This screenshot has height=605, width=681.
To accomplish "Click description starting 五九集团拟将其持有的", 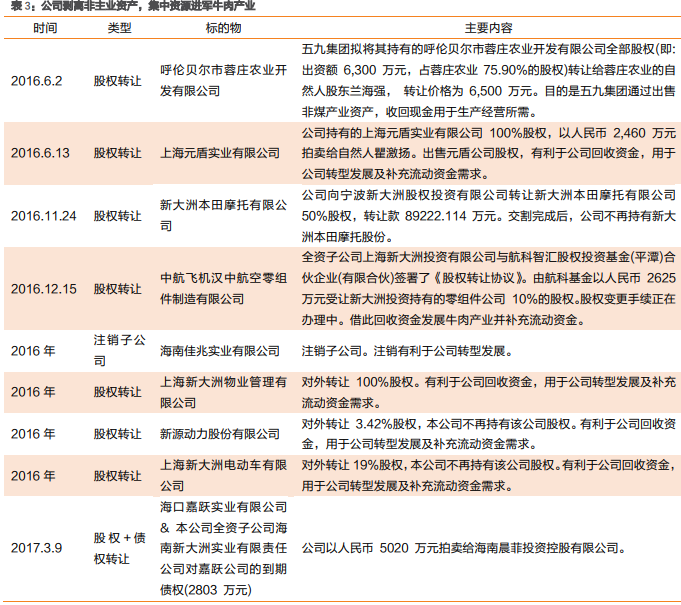I will click(x=489, y=81).
